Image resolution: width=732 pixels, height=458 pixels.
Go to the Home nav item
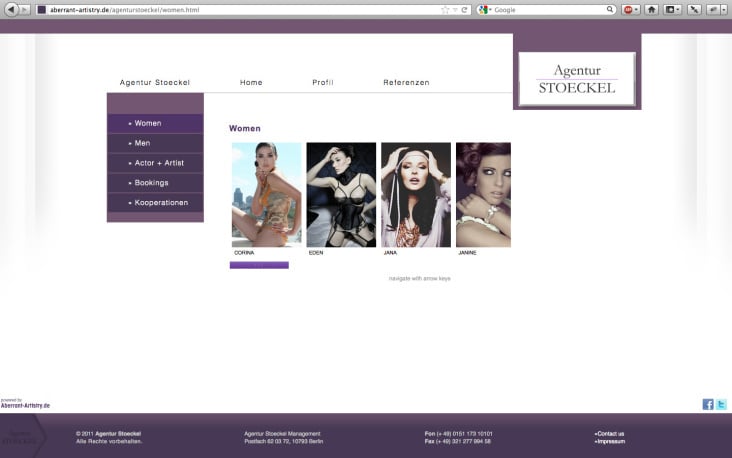(251, 83)
